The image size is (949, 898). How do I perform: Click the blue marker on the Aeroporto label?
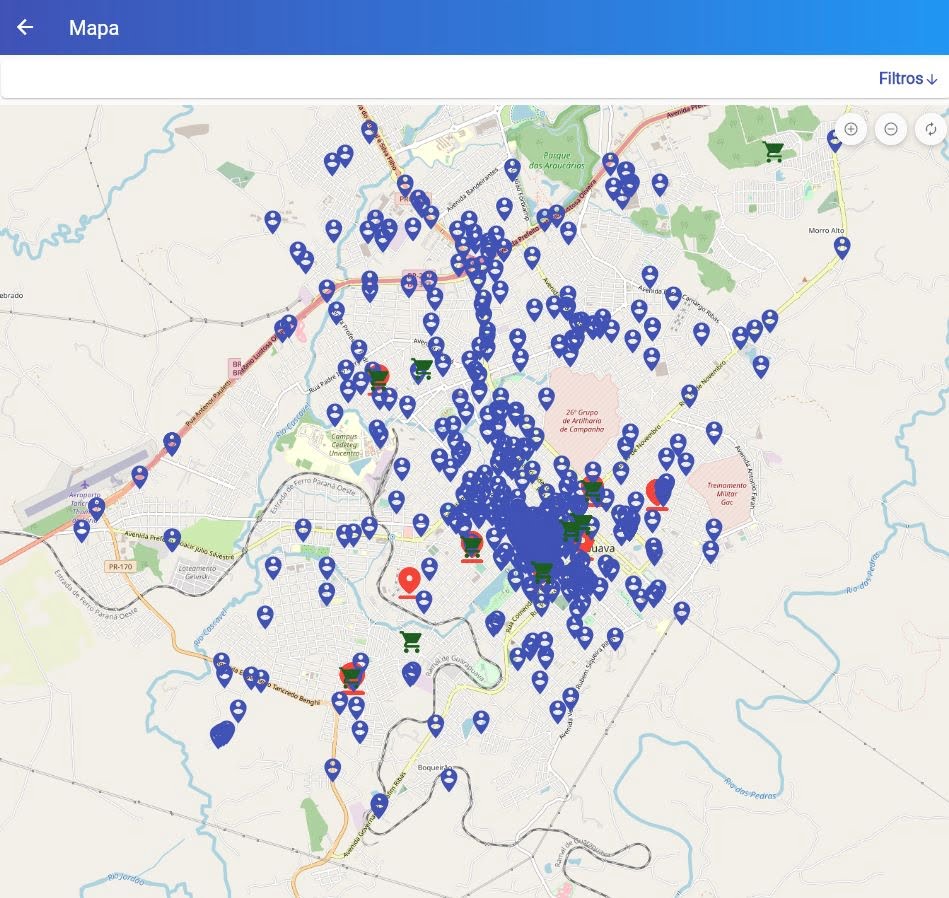click(96, 508)
